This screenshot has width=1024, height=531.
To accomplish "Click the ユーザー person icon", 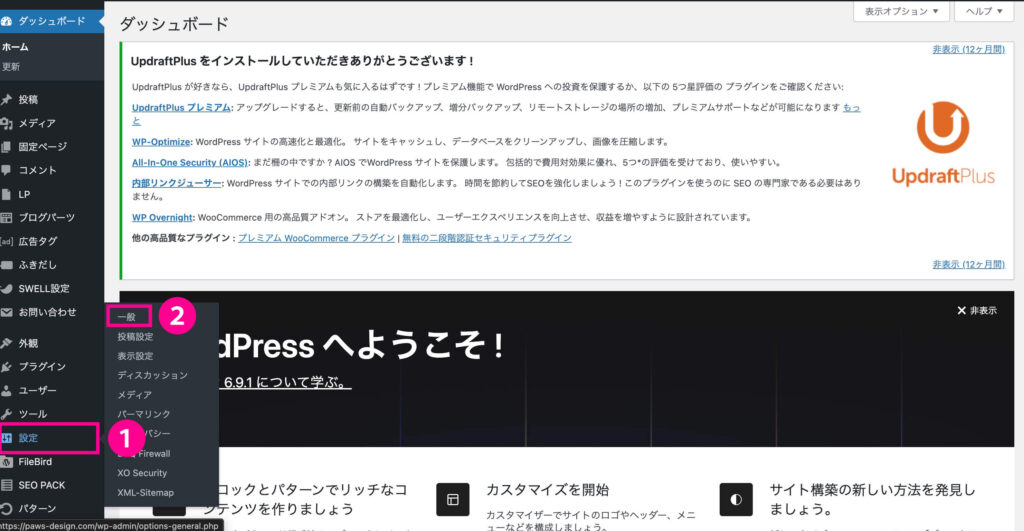I will [8, 391].
